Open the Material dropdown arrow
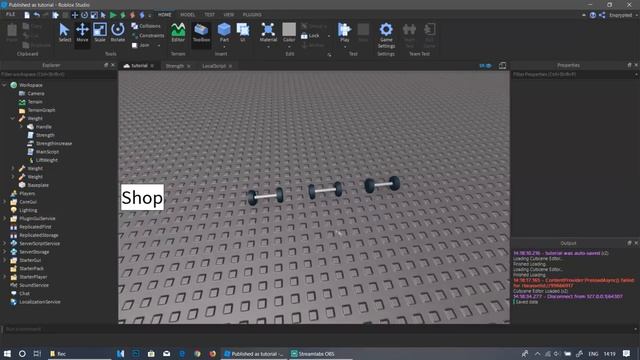The width and height of the screenshot is (640, 360). click(x=268, y=47)
